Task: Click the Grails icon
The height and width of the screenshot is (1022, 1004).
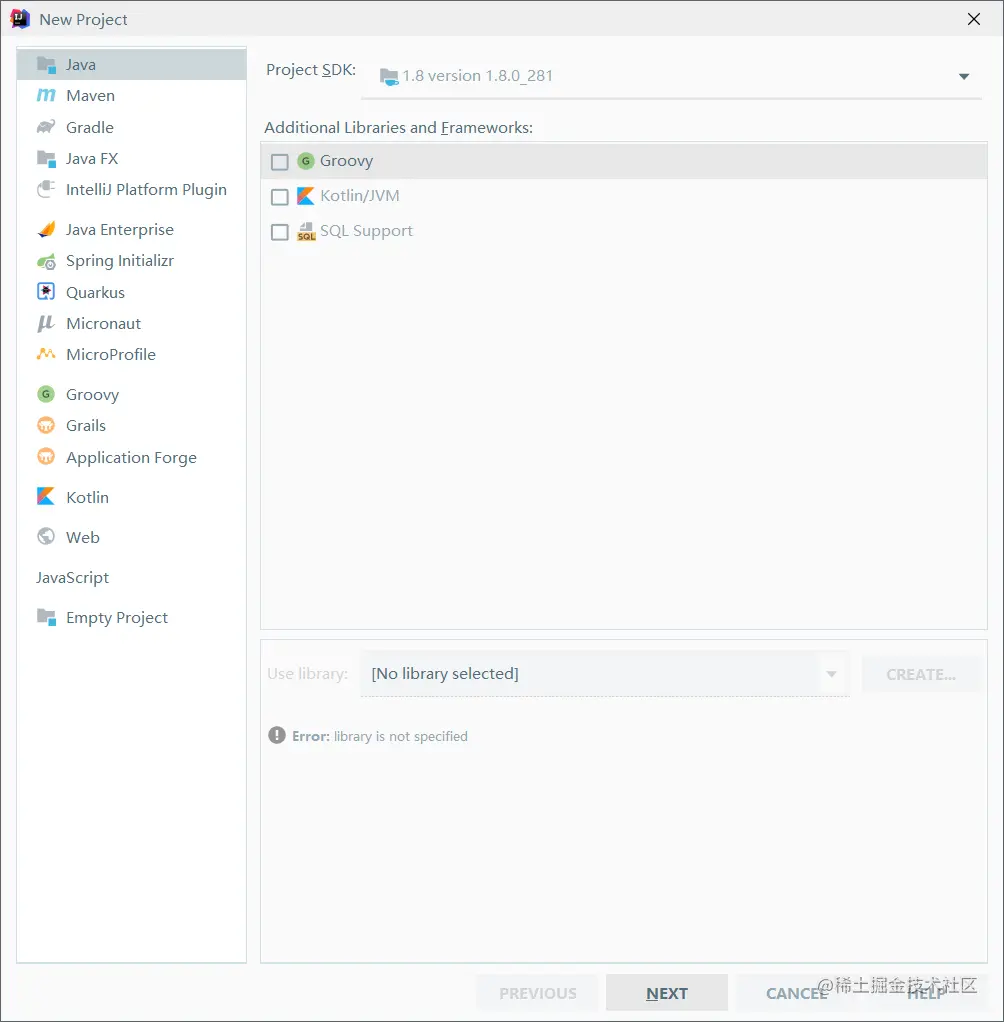Action: pos(46,425)
